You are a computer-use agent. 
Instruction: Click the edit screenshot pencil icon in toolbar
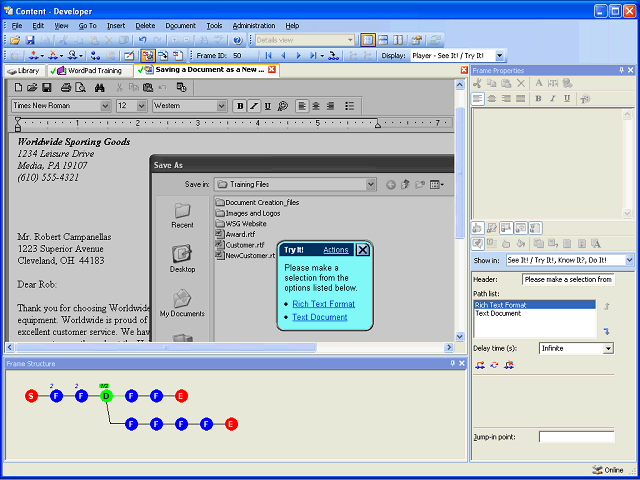tap(129, 56)
